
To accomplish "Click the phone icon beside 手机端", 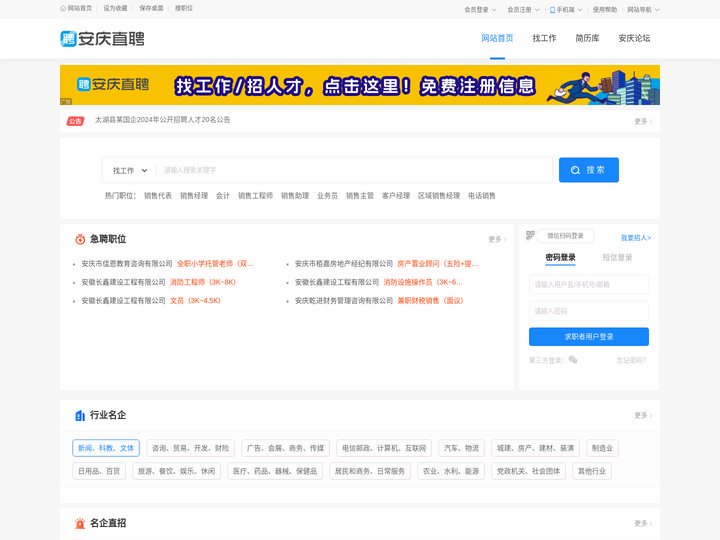I will 552,10.
